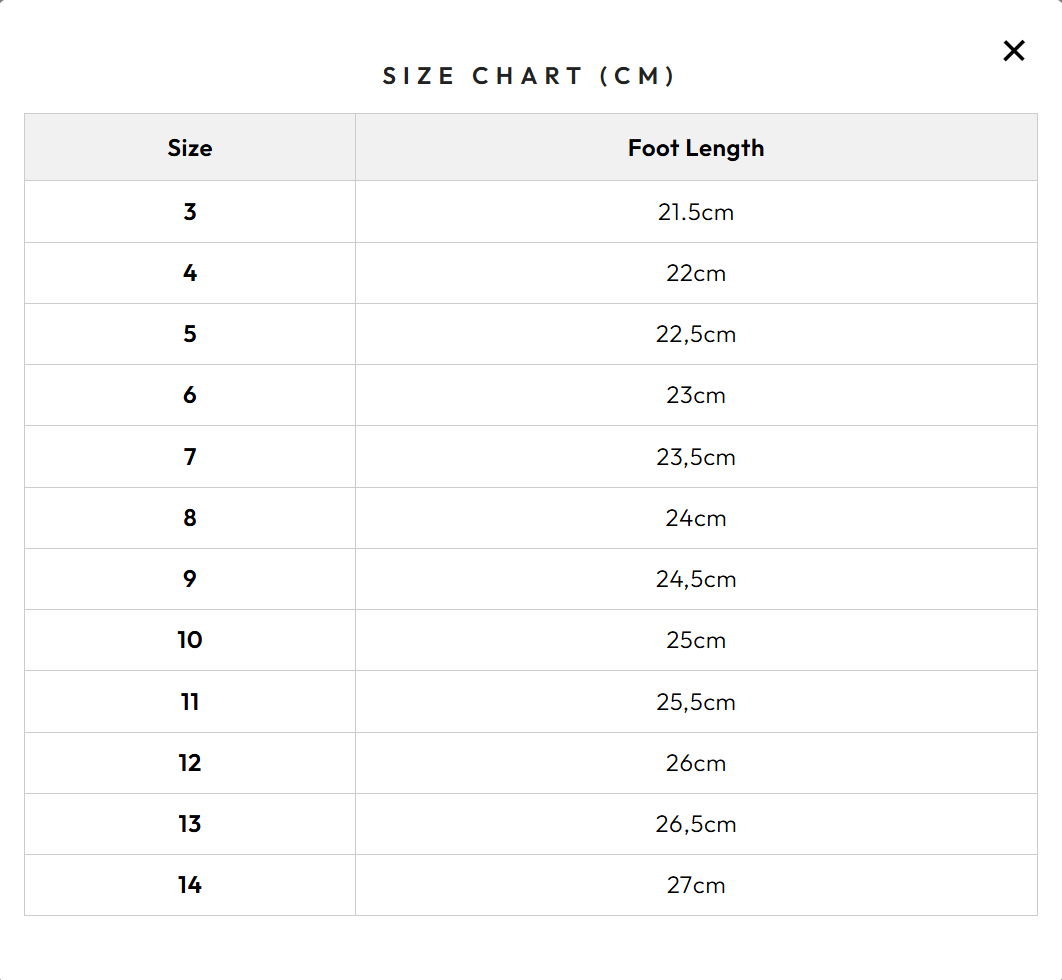Click size 13 row label
Image resolution: width=1062 pixels, height=980 pixels.
pyautogui.click(x=190, y=824)
